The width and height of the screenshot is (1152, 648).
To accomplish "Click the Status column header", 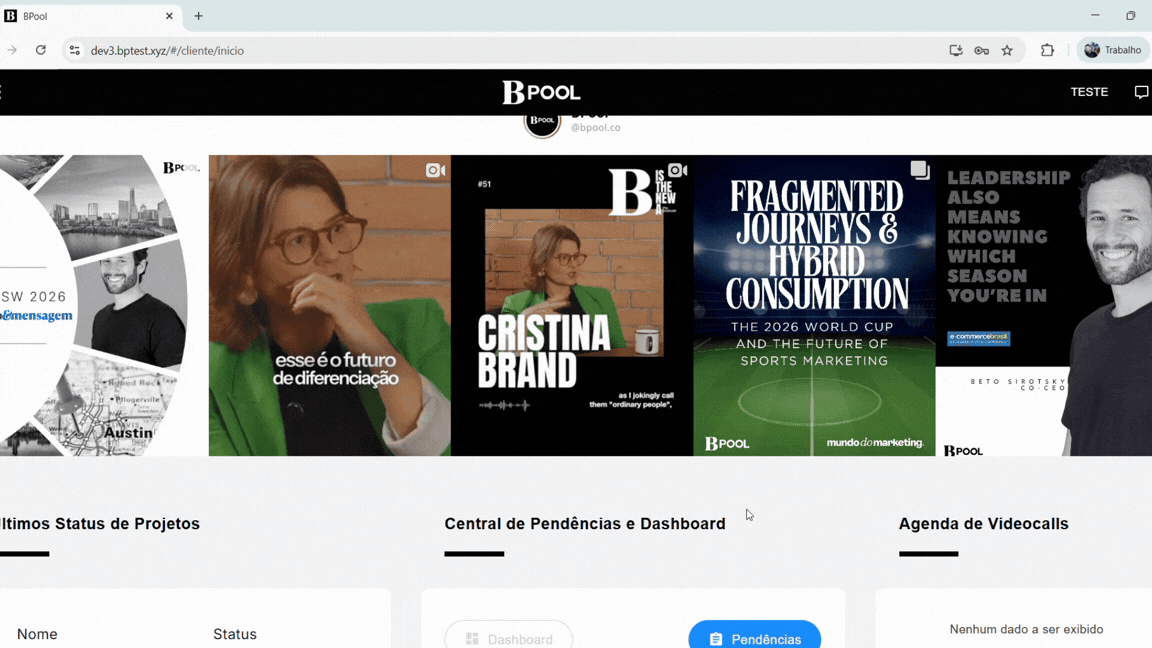I will (235, 634).
